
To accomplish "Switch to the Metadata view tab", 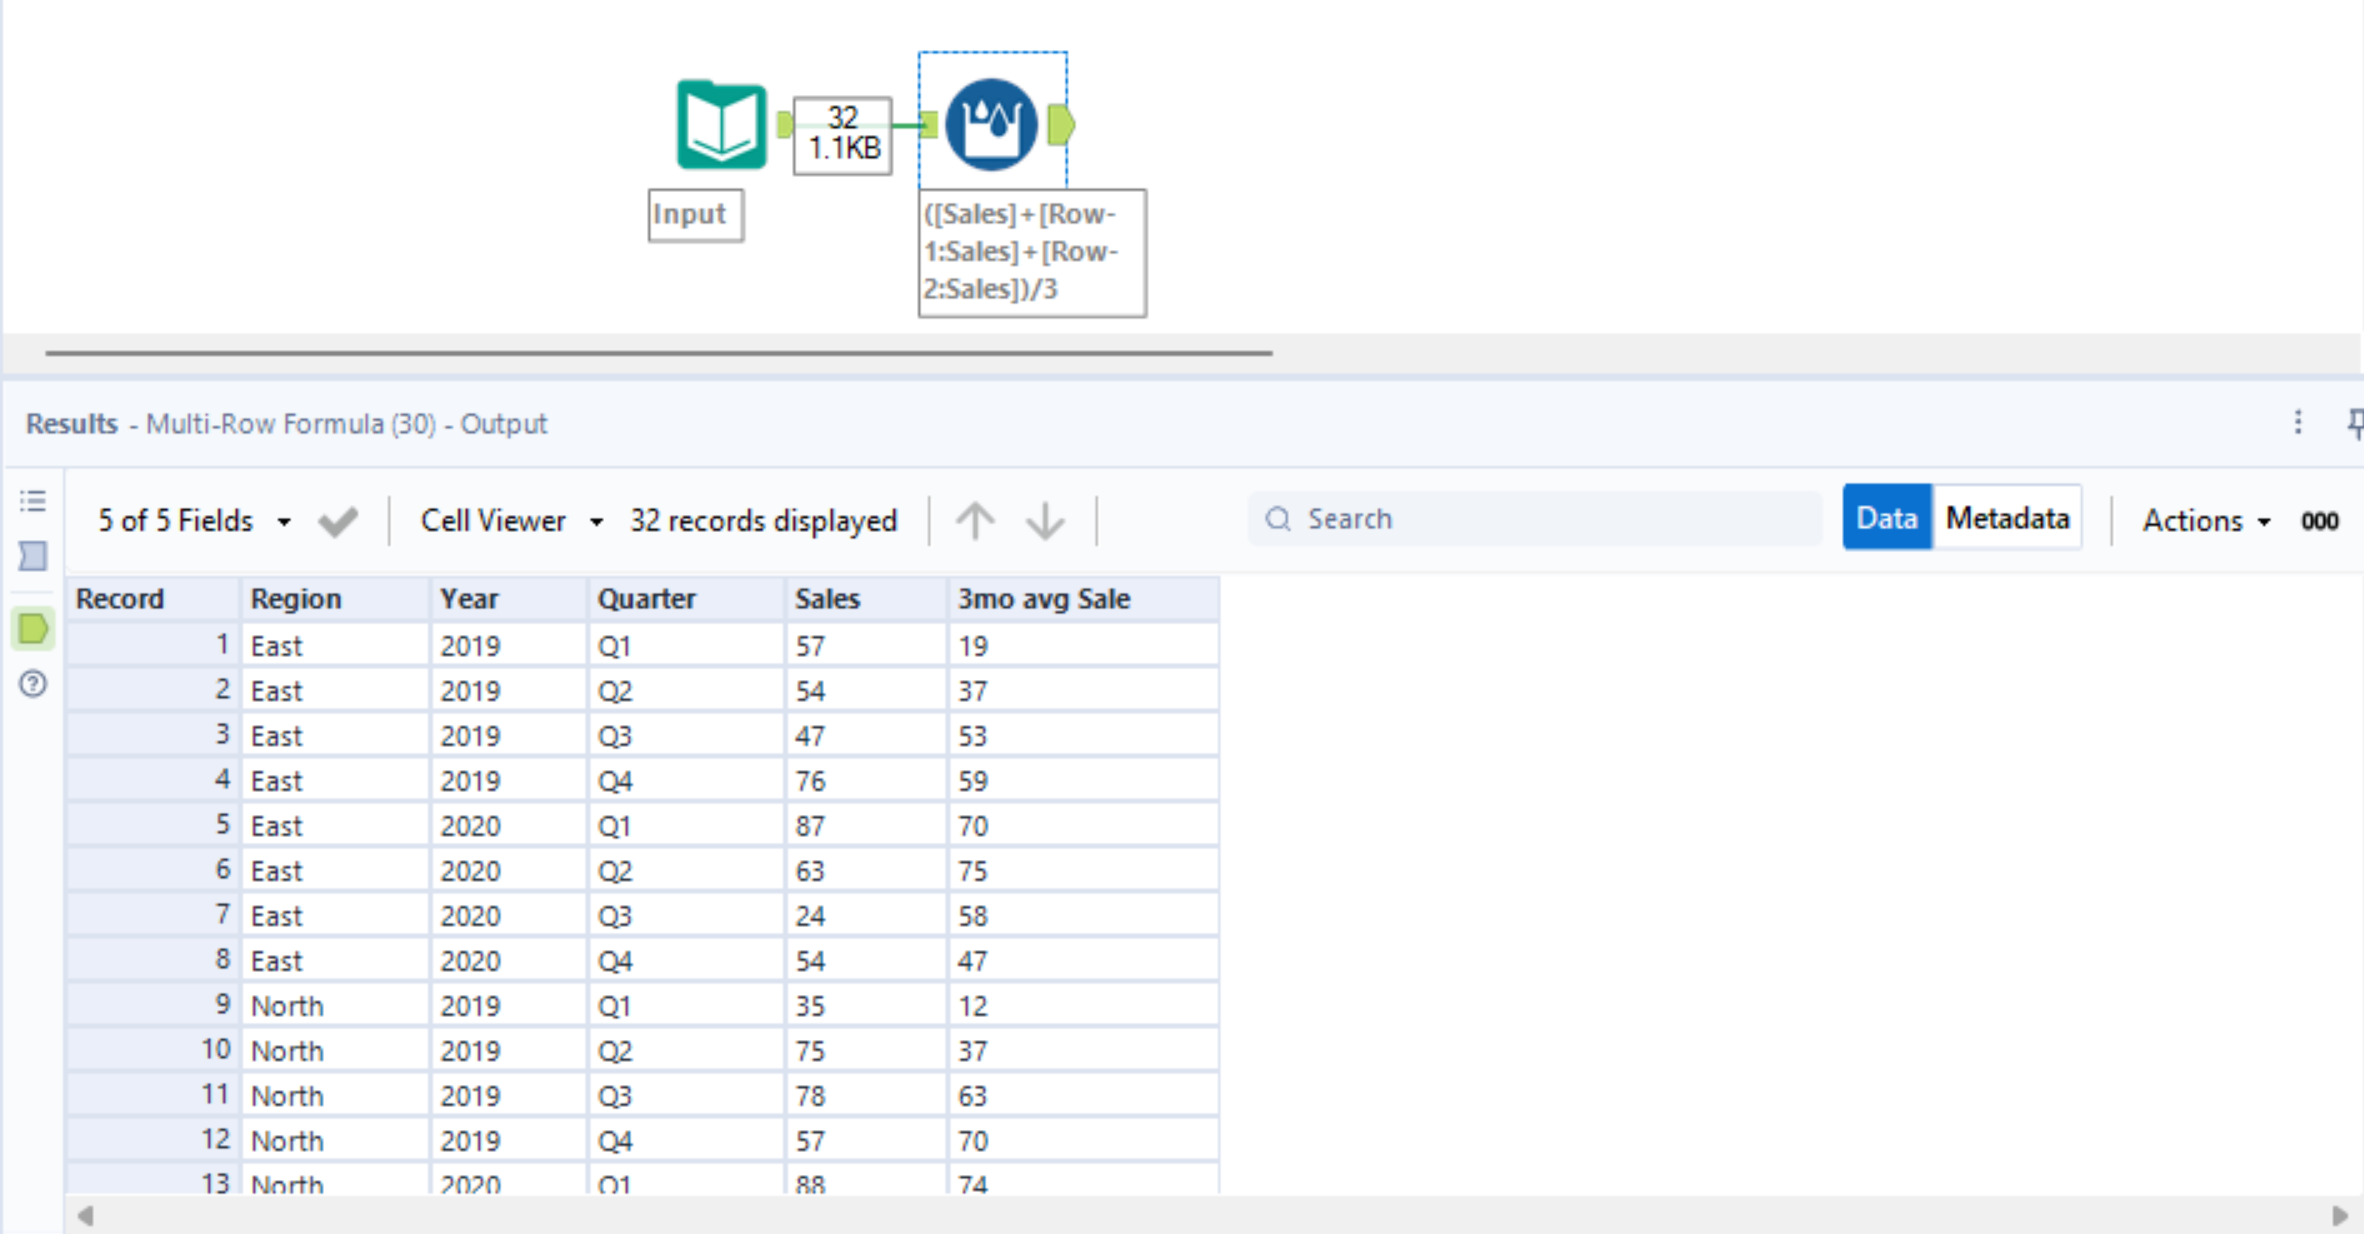I will point(2007,518).
